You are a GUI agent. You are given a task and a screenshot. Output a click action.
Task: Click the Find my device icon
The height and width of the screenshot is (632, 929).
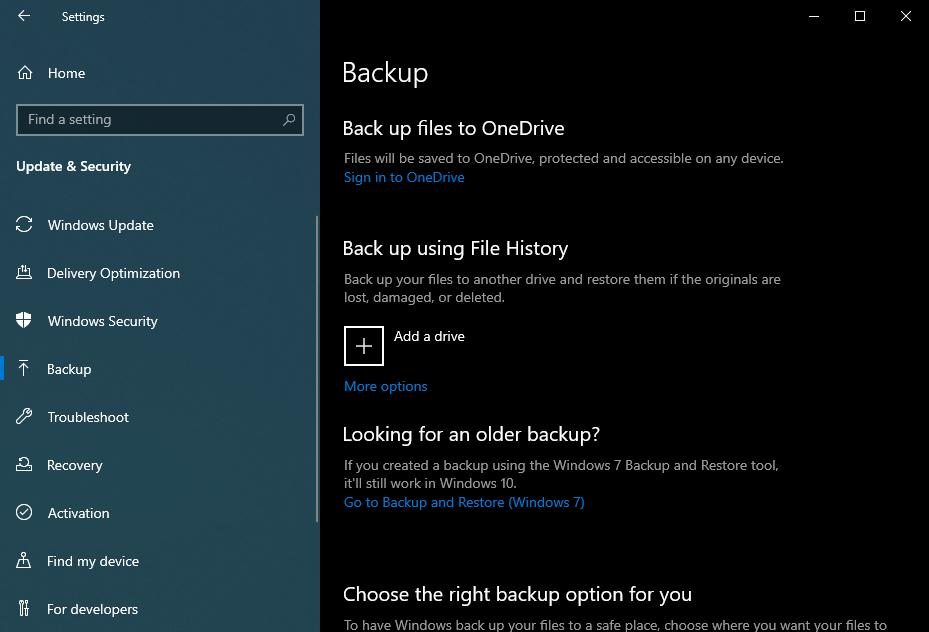click(x=25, y=561)
